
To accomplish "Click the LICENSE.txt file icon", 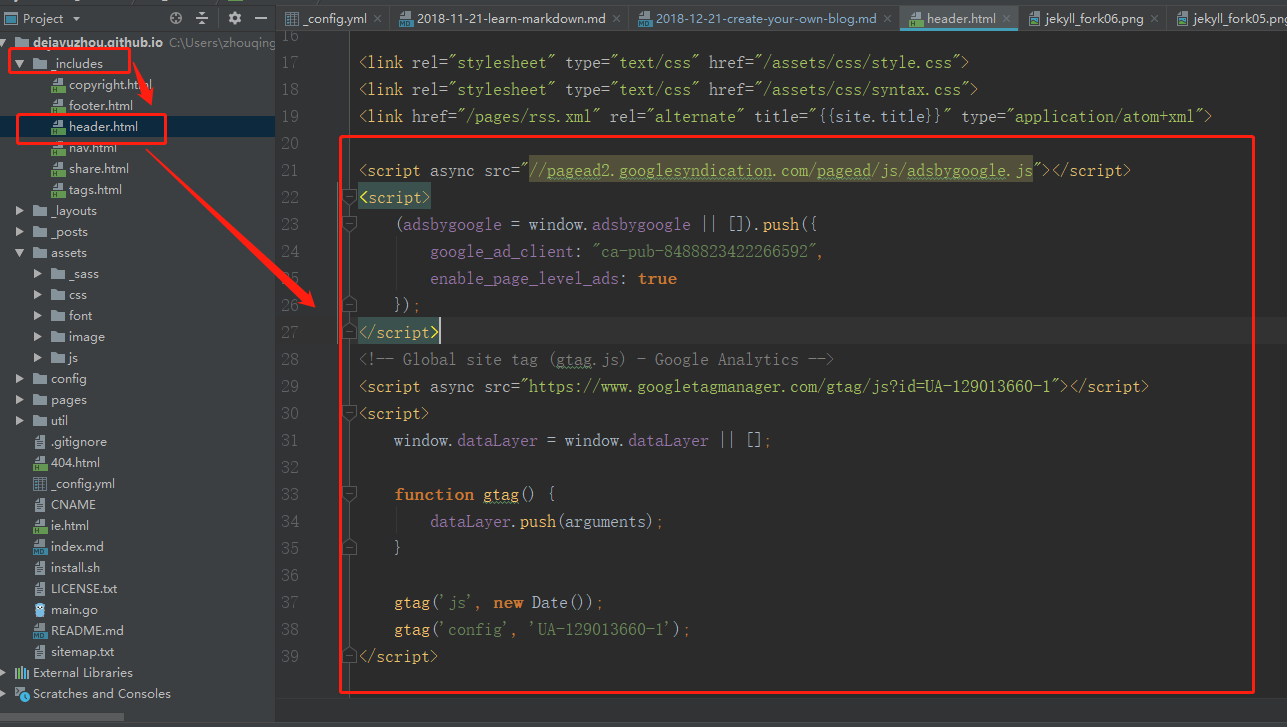I will click(40, 589).
